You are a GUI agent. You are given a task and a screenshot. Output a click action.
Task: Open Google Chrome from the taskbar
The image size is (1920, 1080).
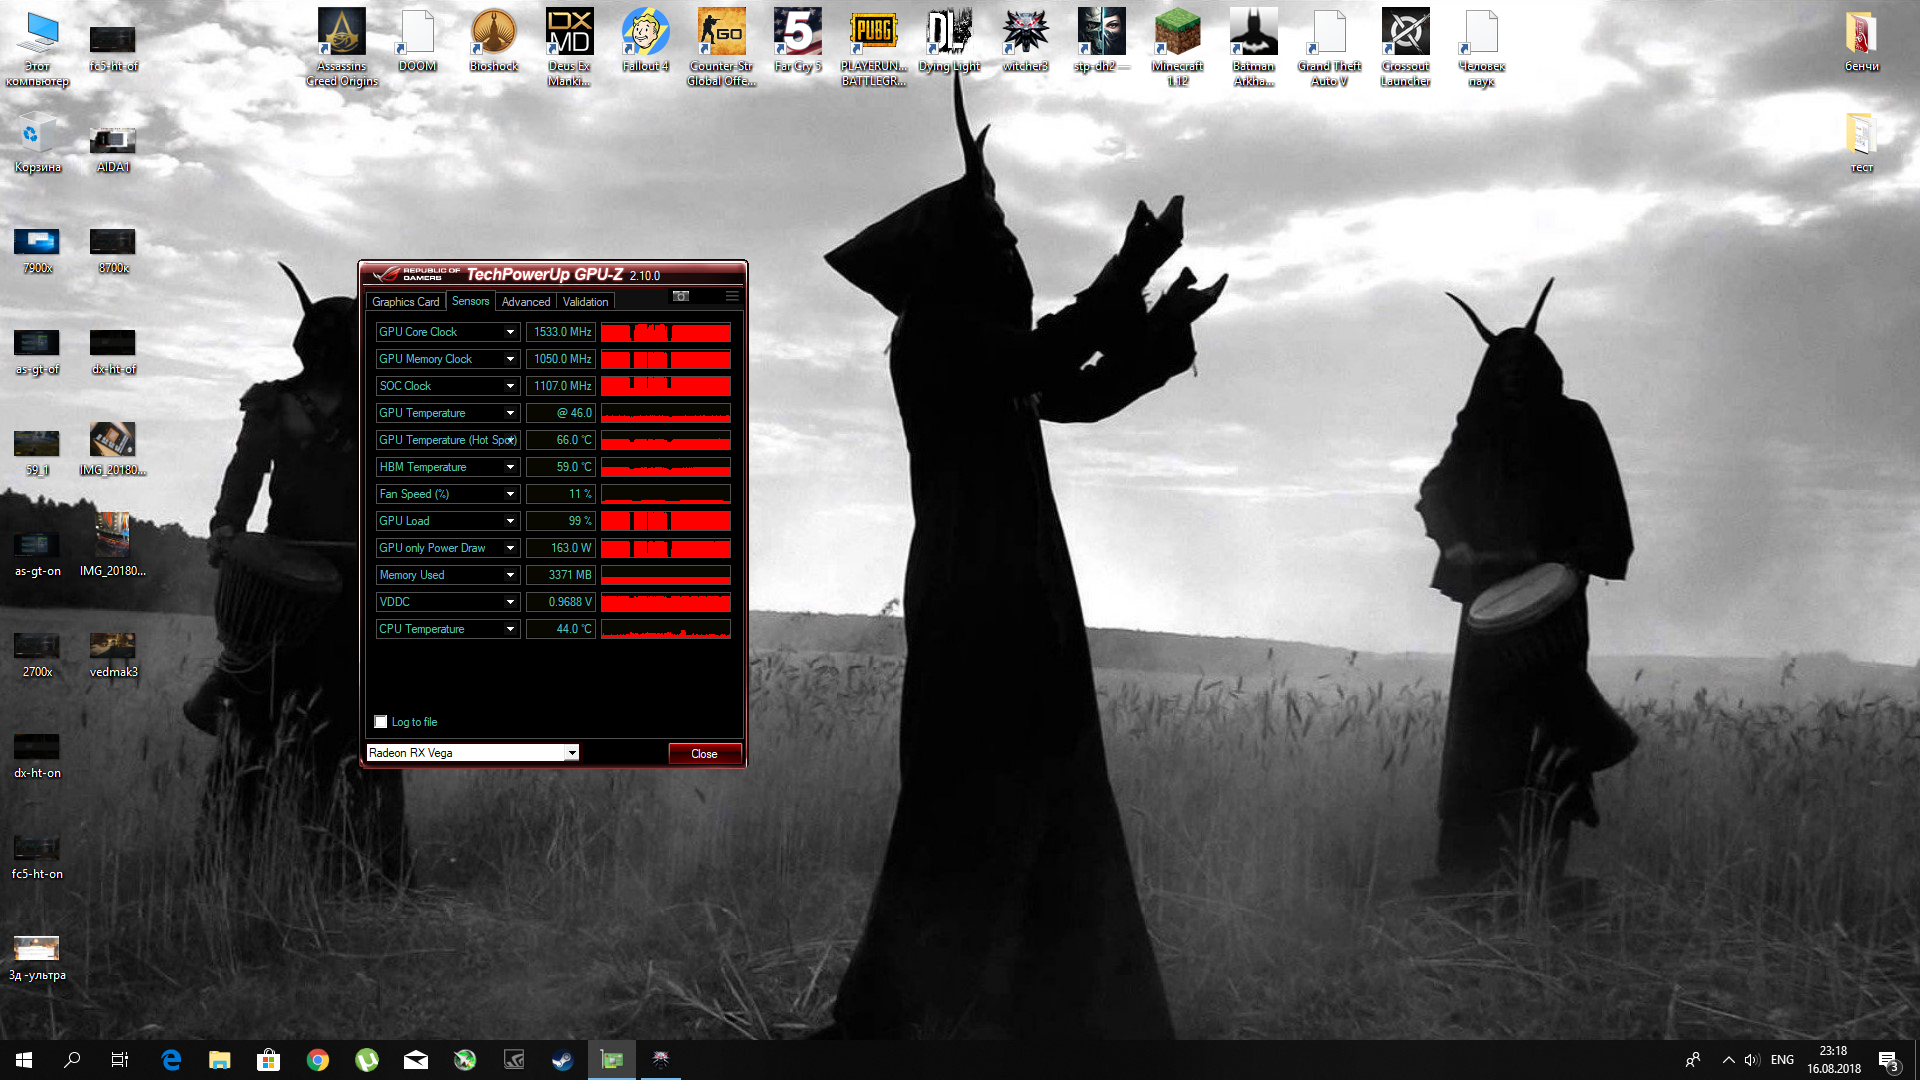pos(318,1060)
